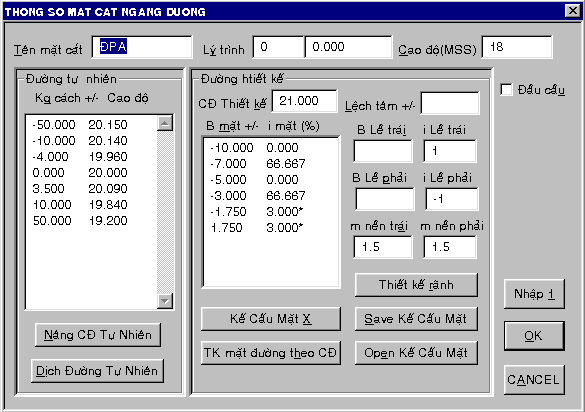This screenshot has height=412, width=585.
Task: Click the scroll up arrow in natural line list
Action: [x=165, y=123]
